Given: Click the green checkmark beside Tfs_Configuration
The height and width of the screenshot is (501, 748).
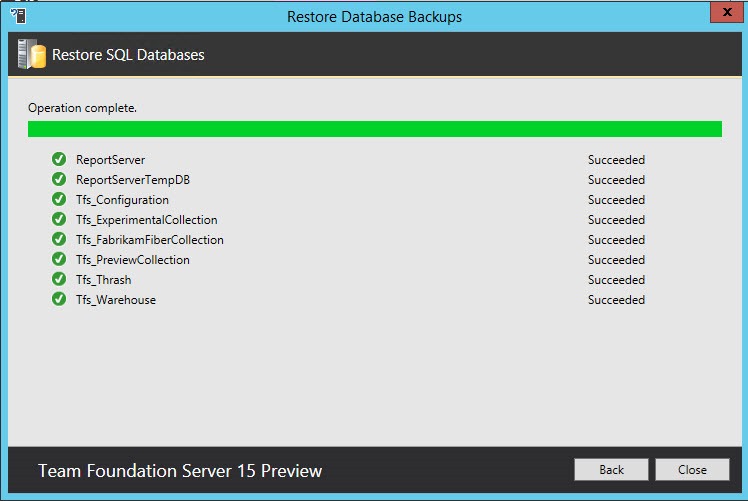Looking at the screenshot, I should (59, 200).
